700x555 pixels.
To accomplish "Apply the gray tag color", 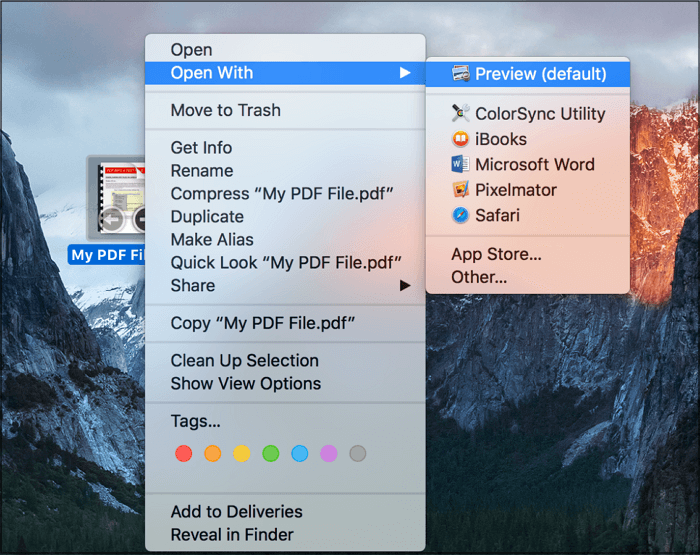I will (358, 453).
